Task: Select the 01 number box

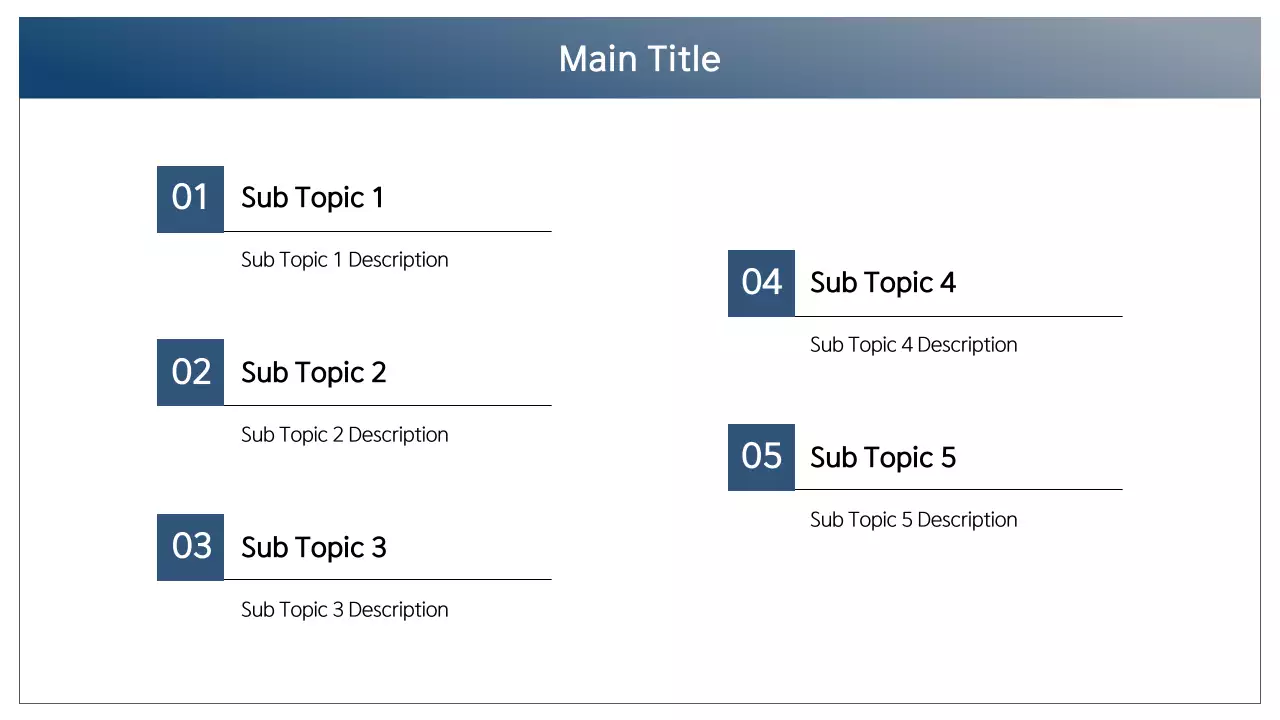Action: click(190, 198)
